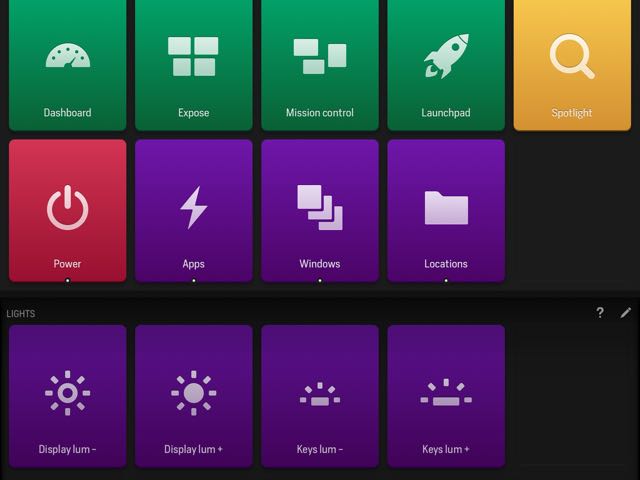Open the Dashboard tile

67,65
